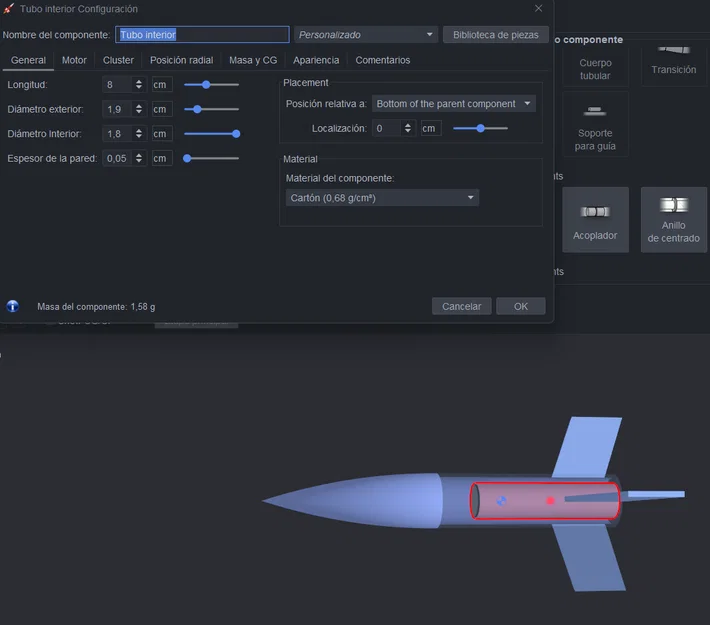Click the Cancelar button
The height and width of the screenshot is (625, 710).
(x=461, y=306)
